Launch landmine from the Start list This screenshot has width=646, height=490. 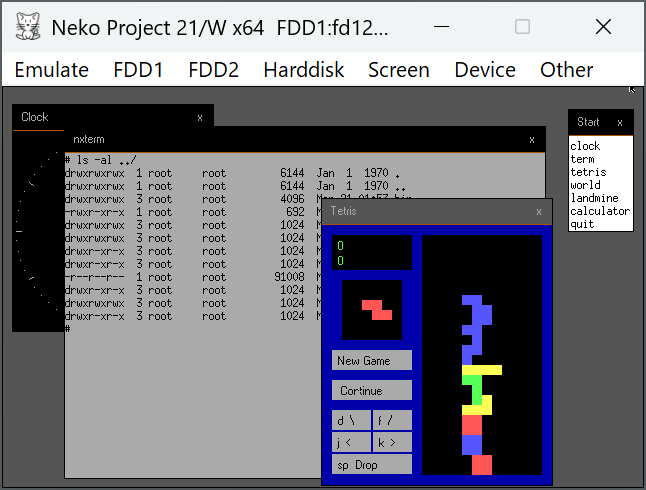[594, 198]
